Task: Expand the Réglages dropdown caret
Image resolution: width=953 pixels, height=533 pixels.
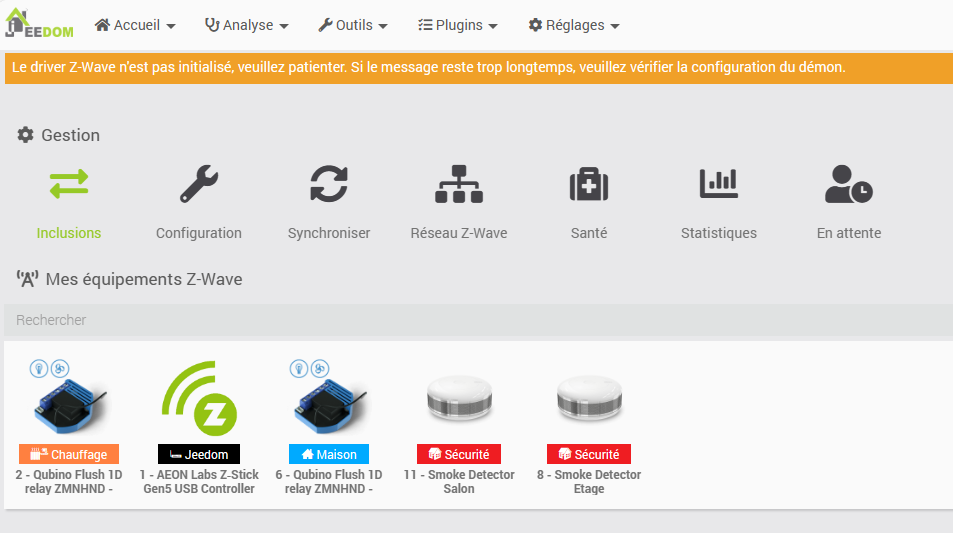Action: pos(615,26)
